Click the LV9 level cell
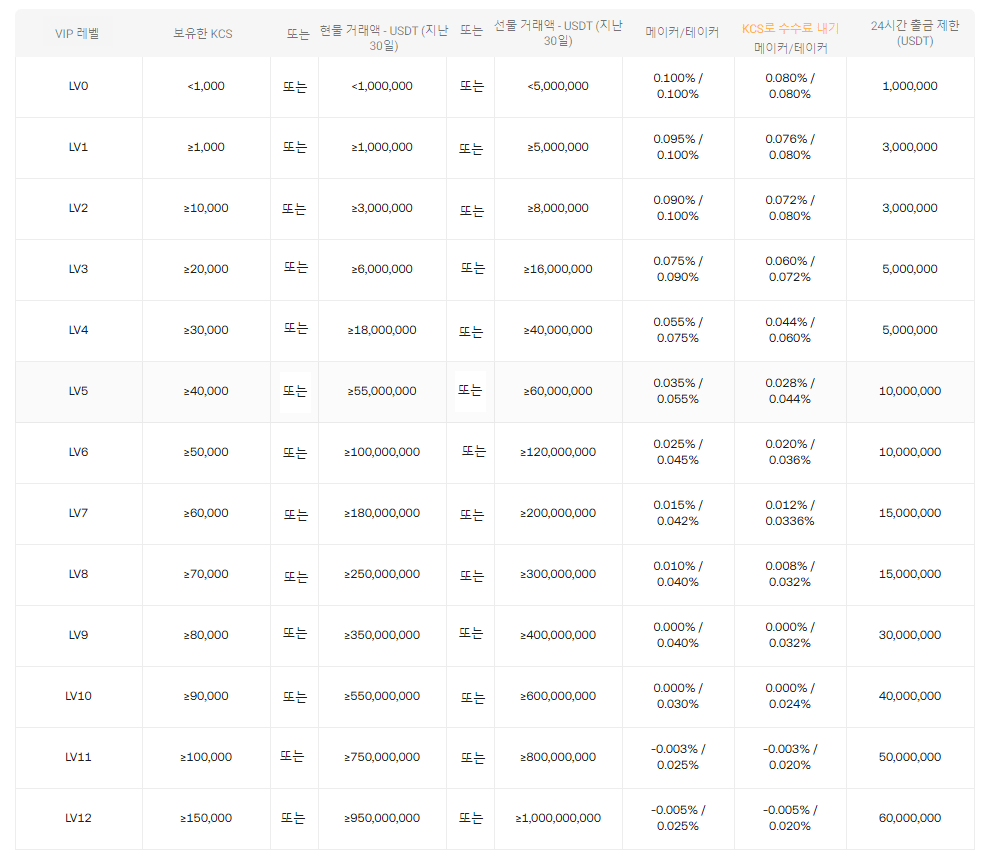Viewport: 995px width, 857px height. pyautogui.click(x=78, y=635)
